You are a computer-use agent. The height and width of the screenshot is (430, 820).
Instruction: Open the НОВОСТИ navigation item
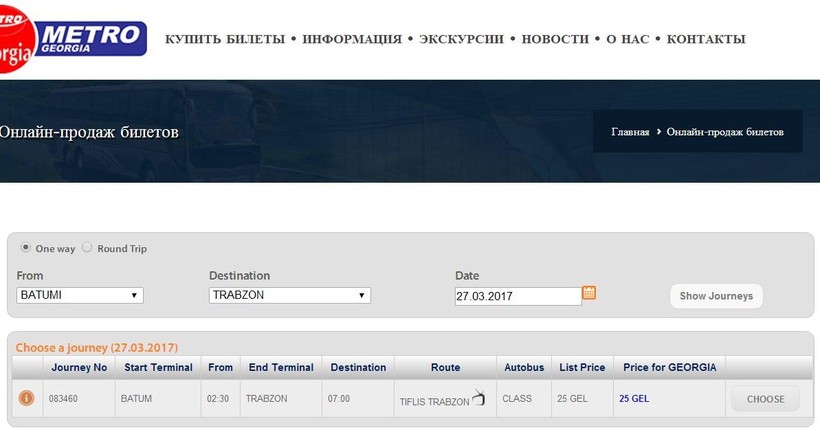(555, 39)
